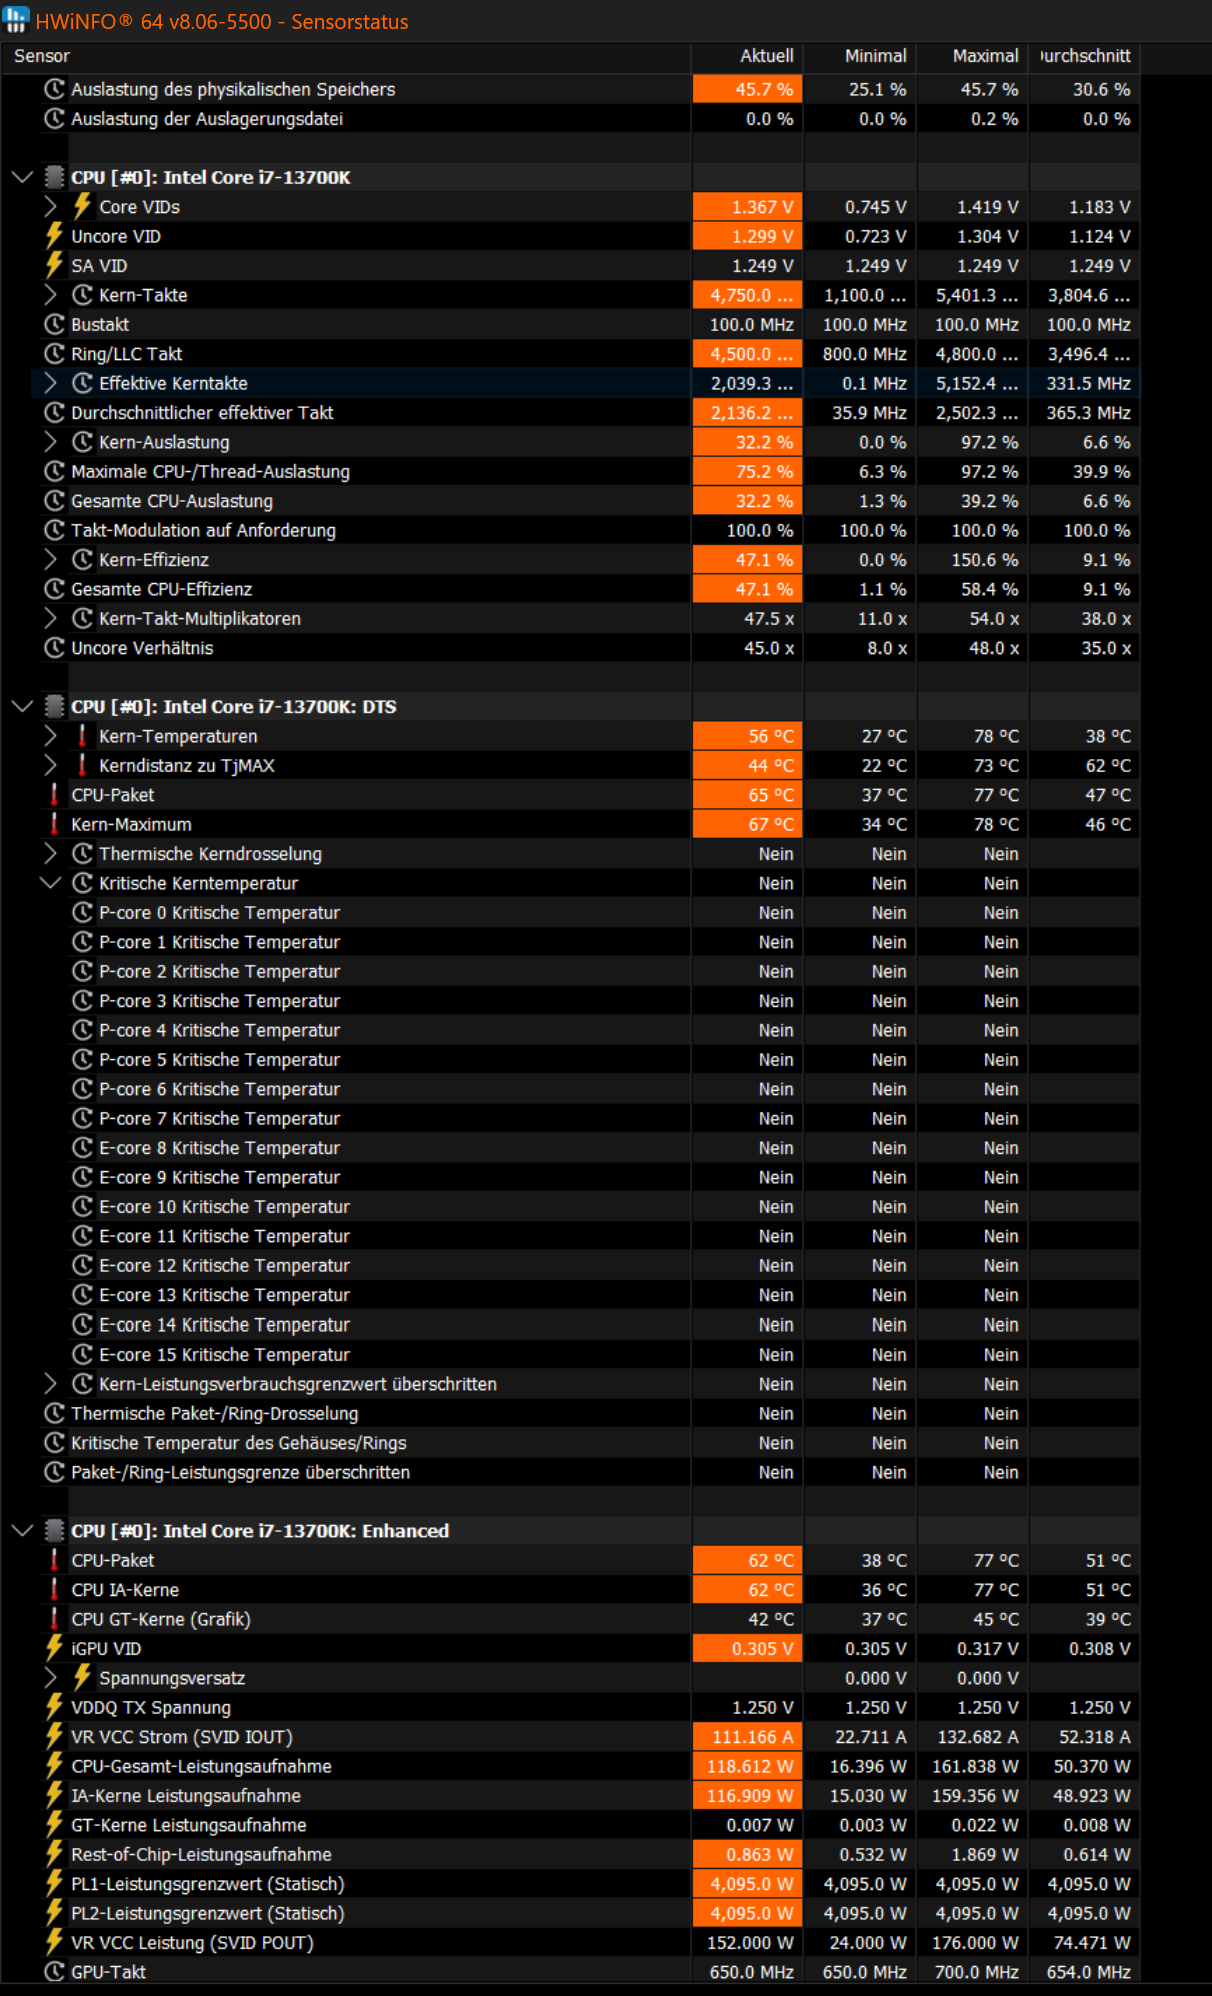Expand the Spannungsversatz row
The height and width of the screenshot is (1996, 1212).
click(x=50, y=1678)
